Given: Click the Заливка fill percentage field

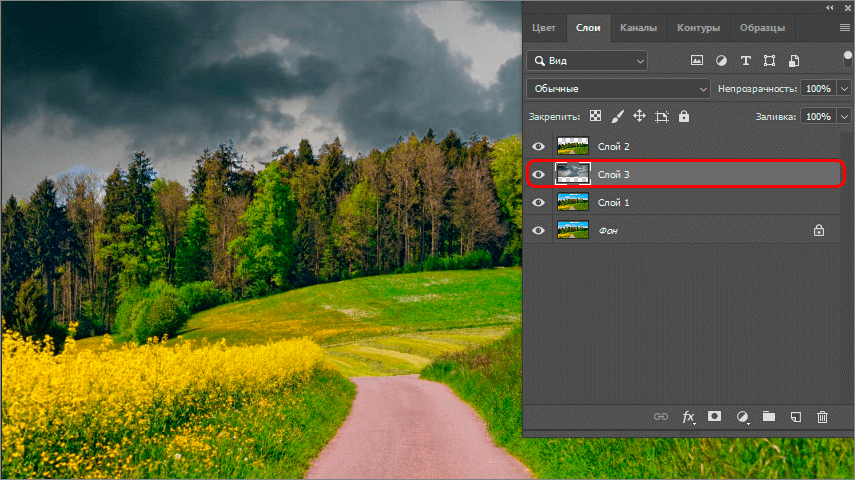Looking at the screenshot, I should coord(817,117).
